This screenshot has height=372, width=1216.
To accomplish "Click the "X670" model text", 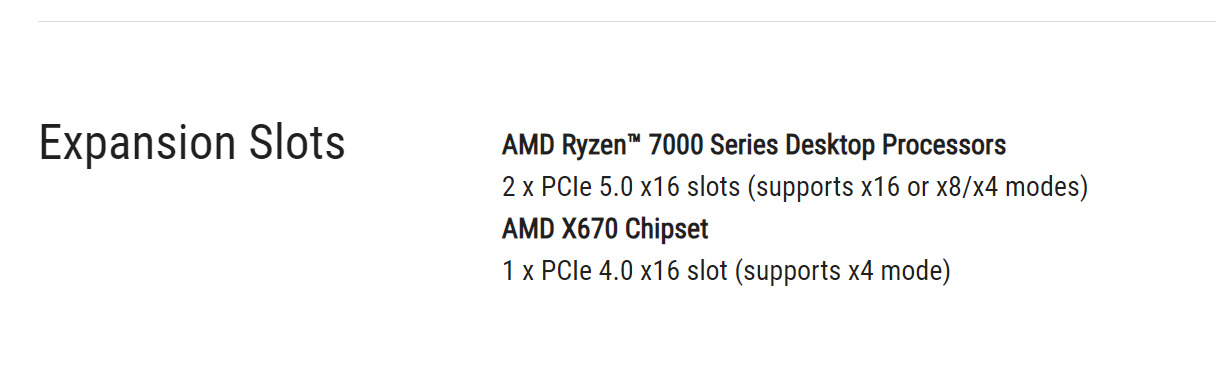I will [587, 229].
